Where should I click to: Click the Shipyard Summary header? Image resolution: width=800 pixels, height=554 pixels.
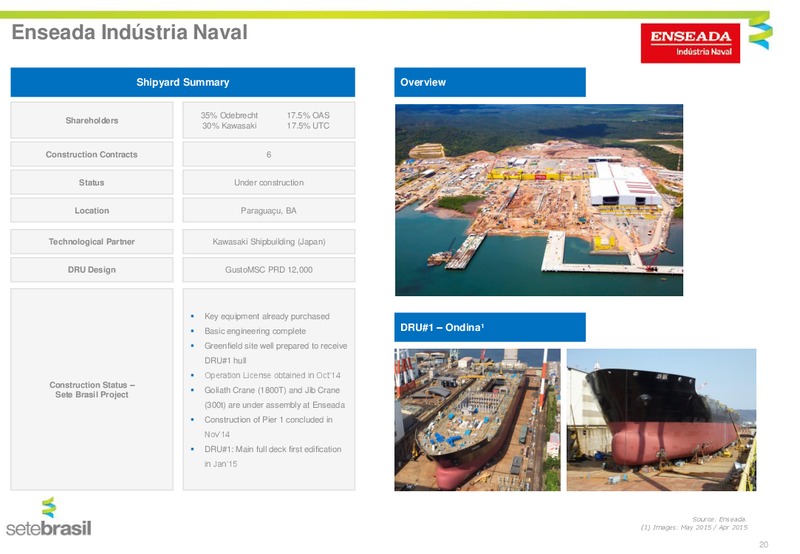click(183, 82)
